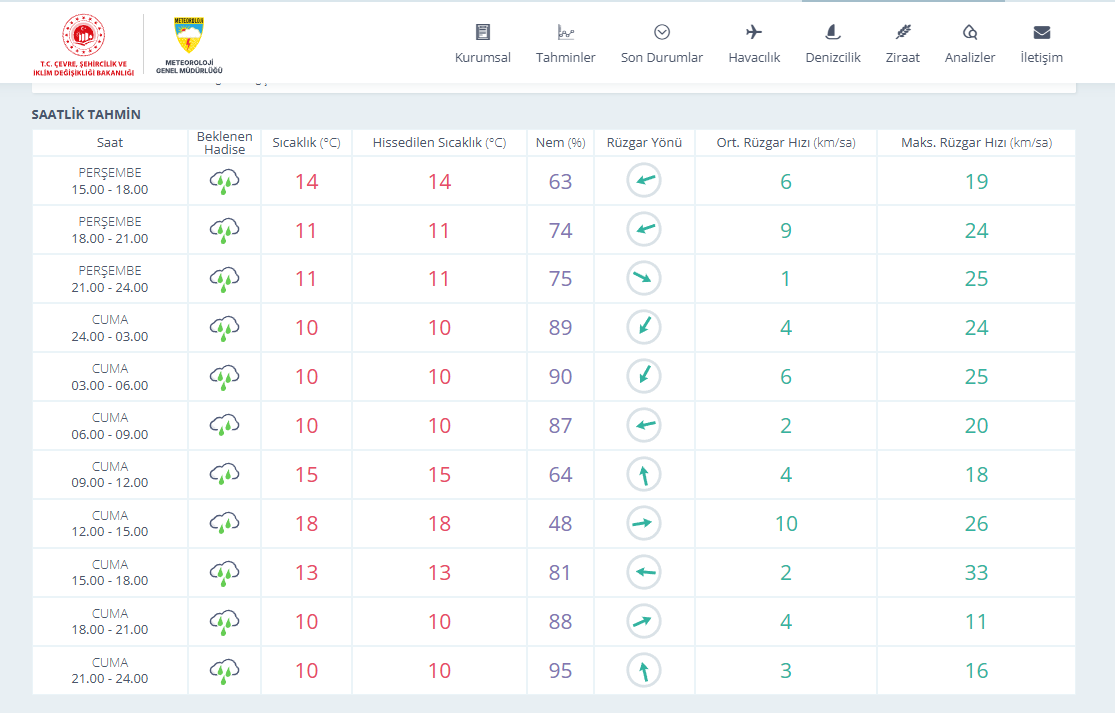Expand Son Durumlar dropdown menu

click(661, 45)
